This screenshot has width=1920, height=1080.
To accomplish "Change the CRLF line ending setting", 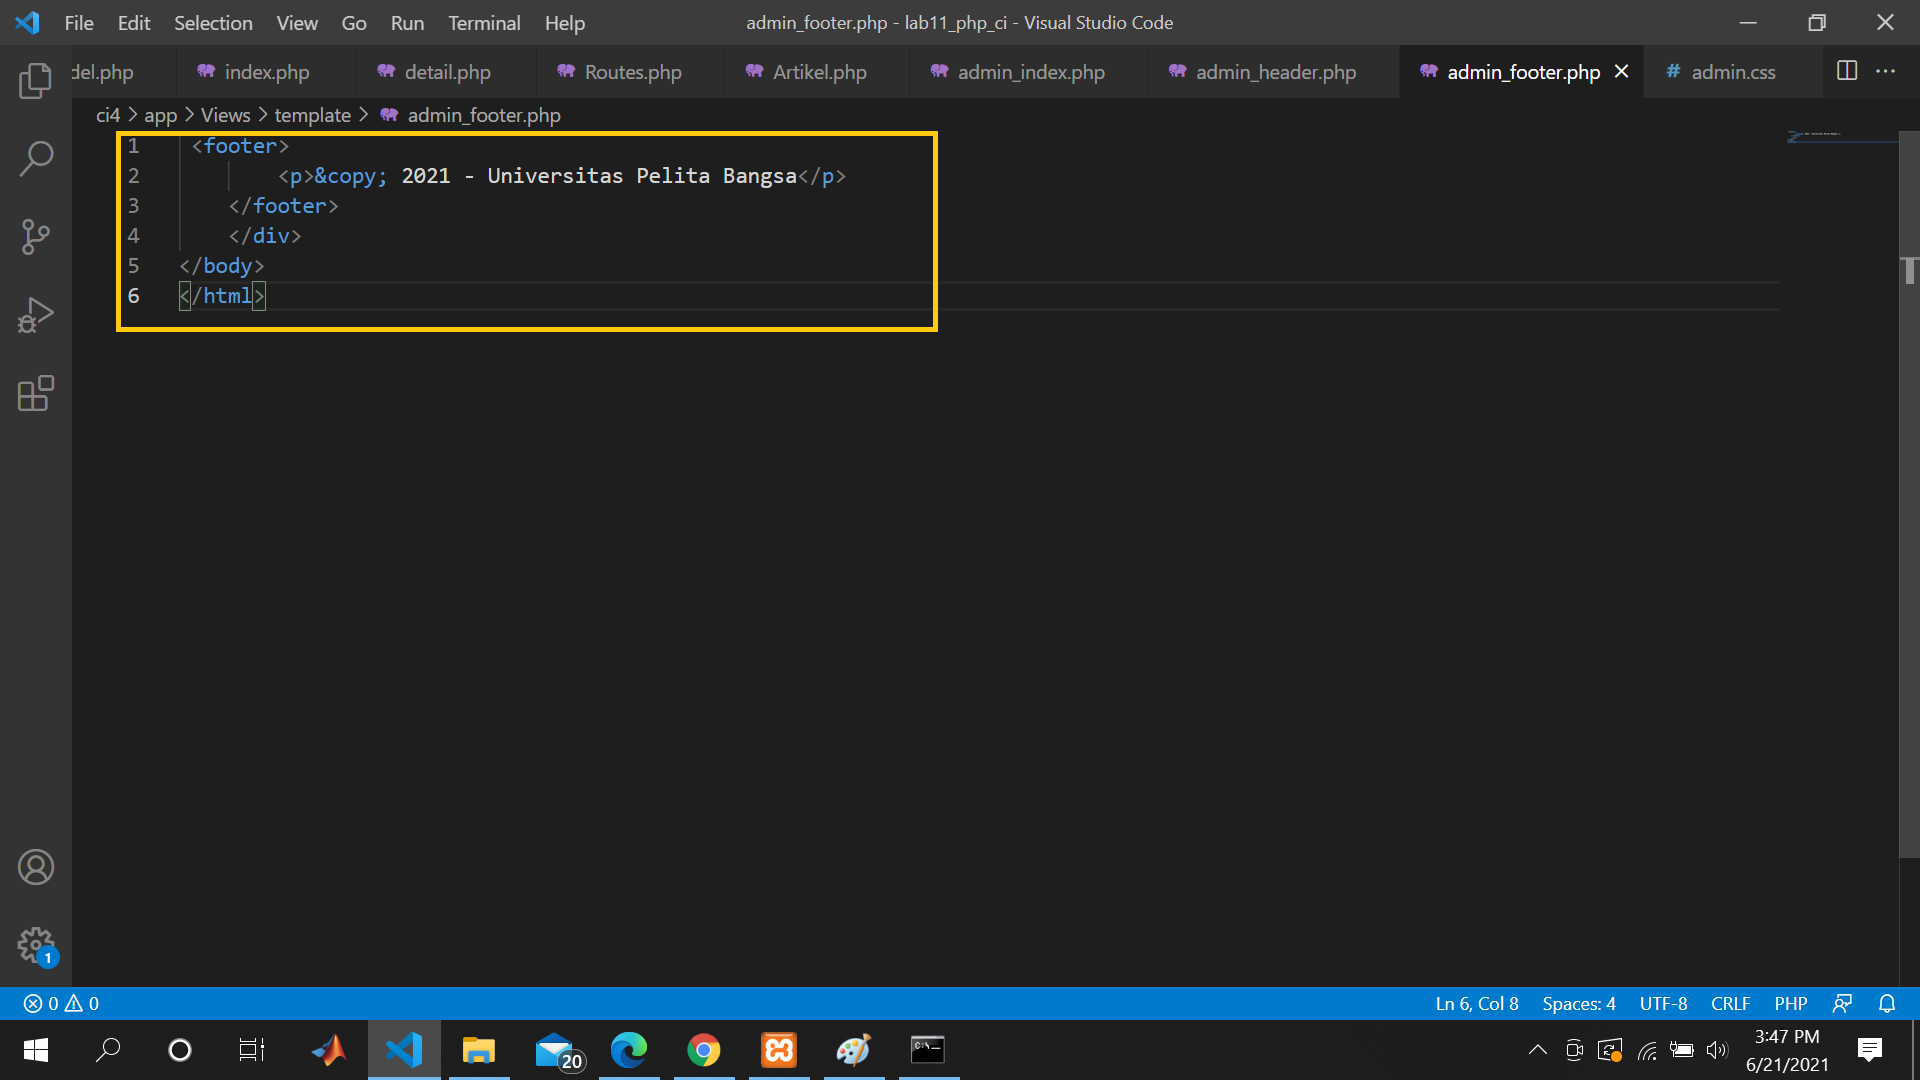I will coord(1730,1003).
